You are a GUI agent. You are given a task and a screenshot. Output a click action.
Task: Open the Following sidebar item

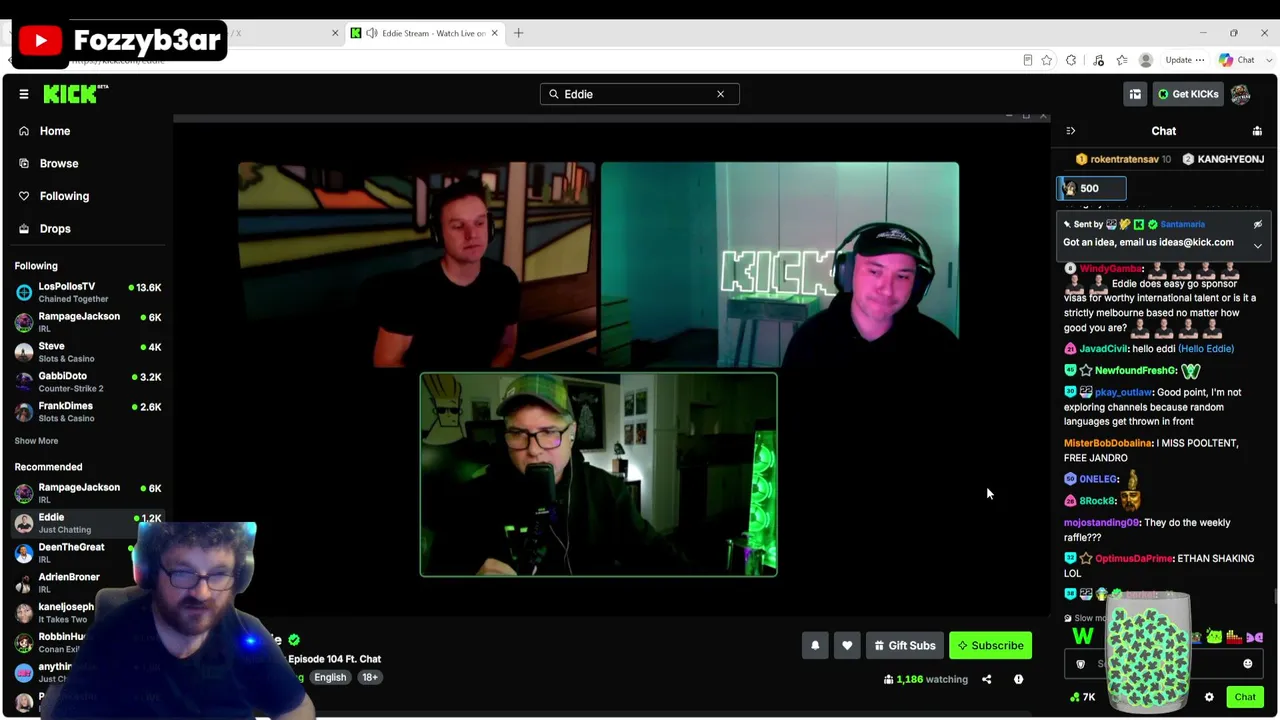click(x=86, y=196)
